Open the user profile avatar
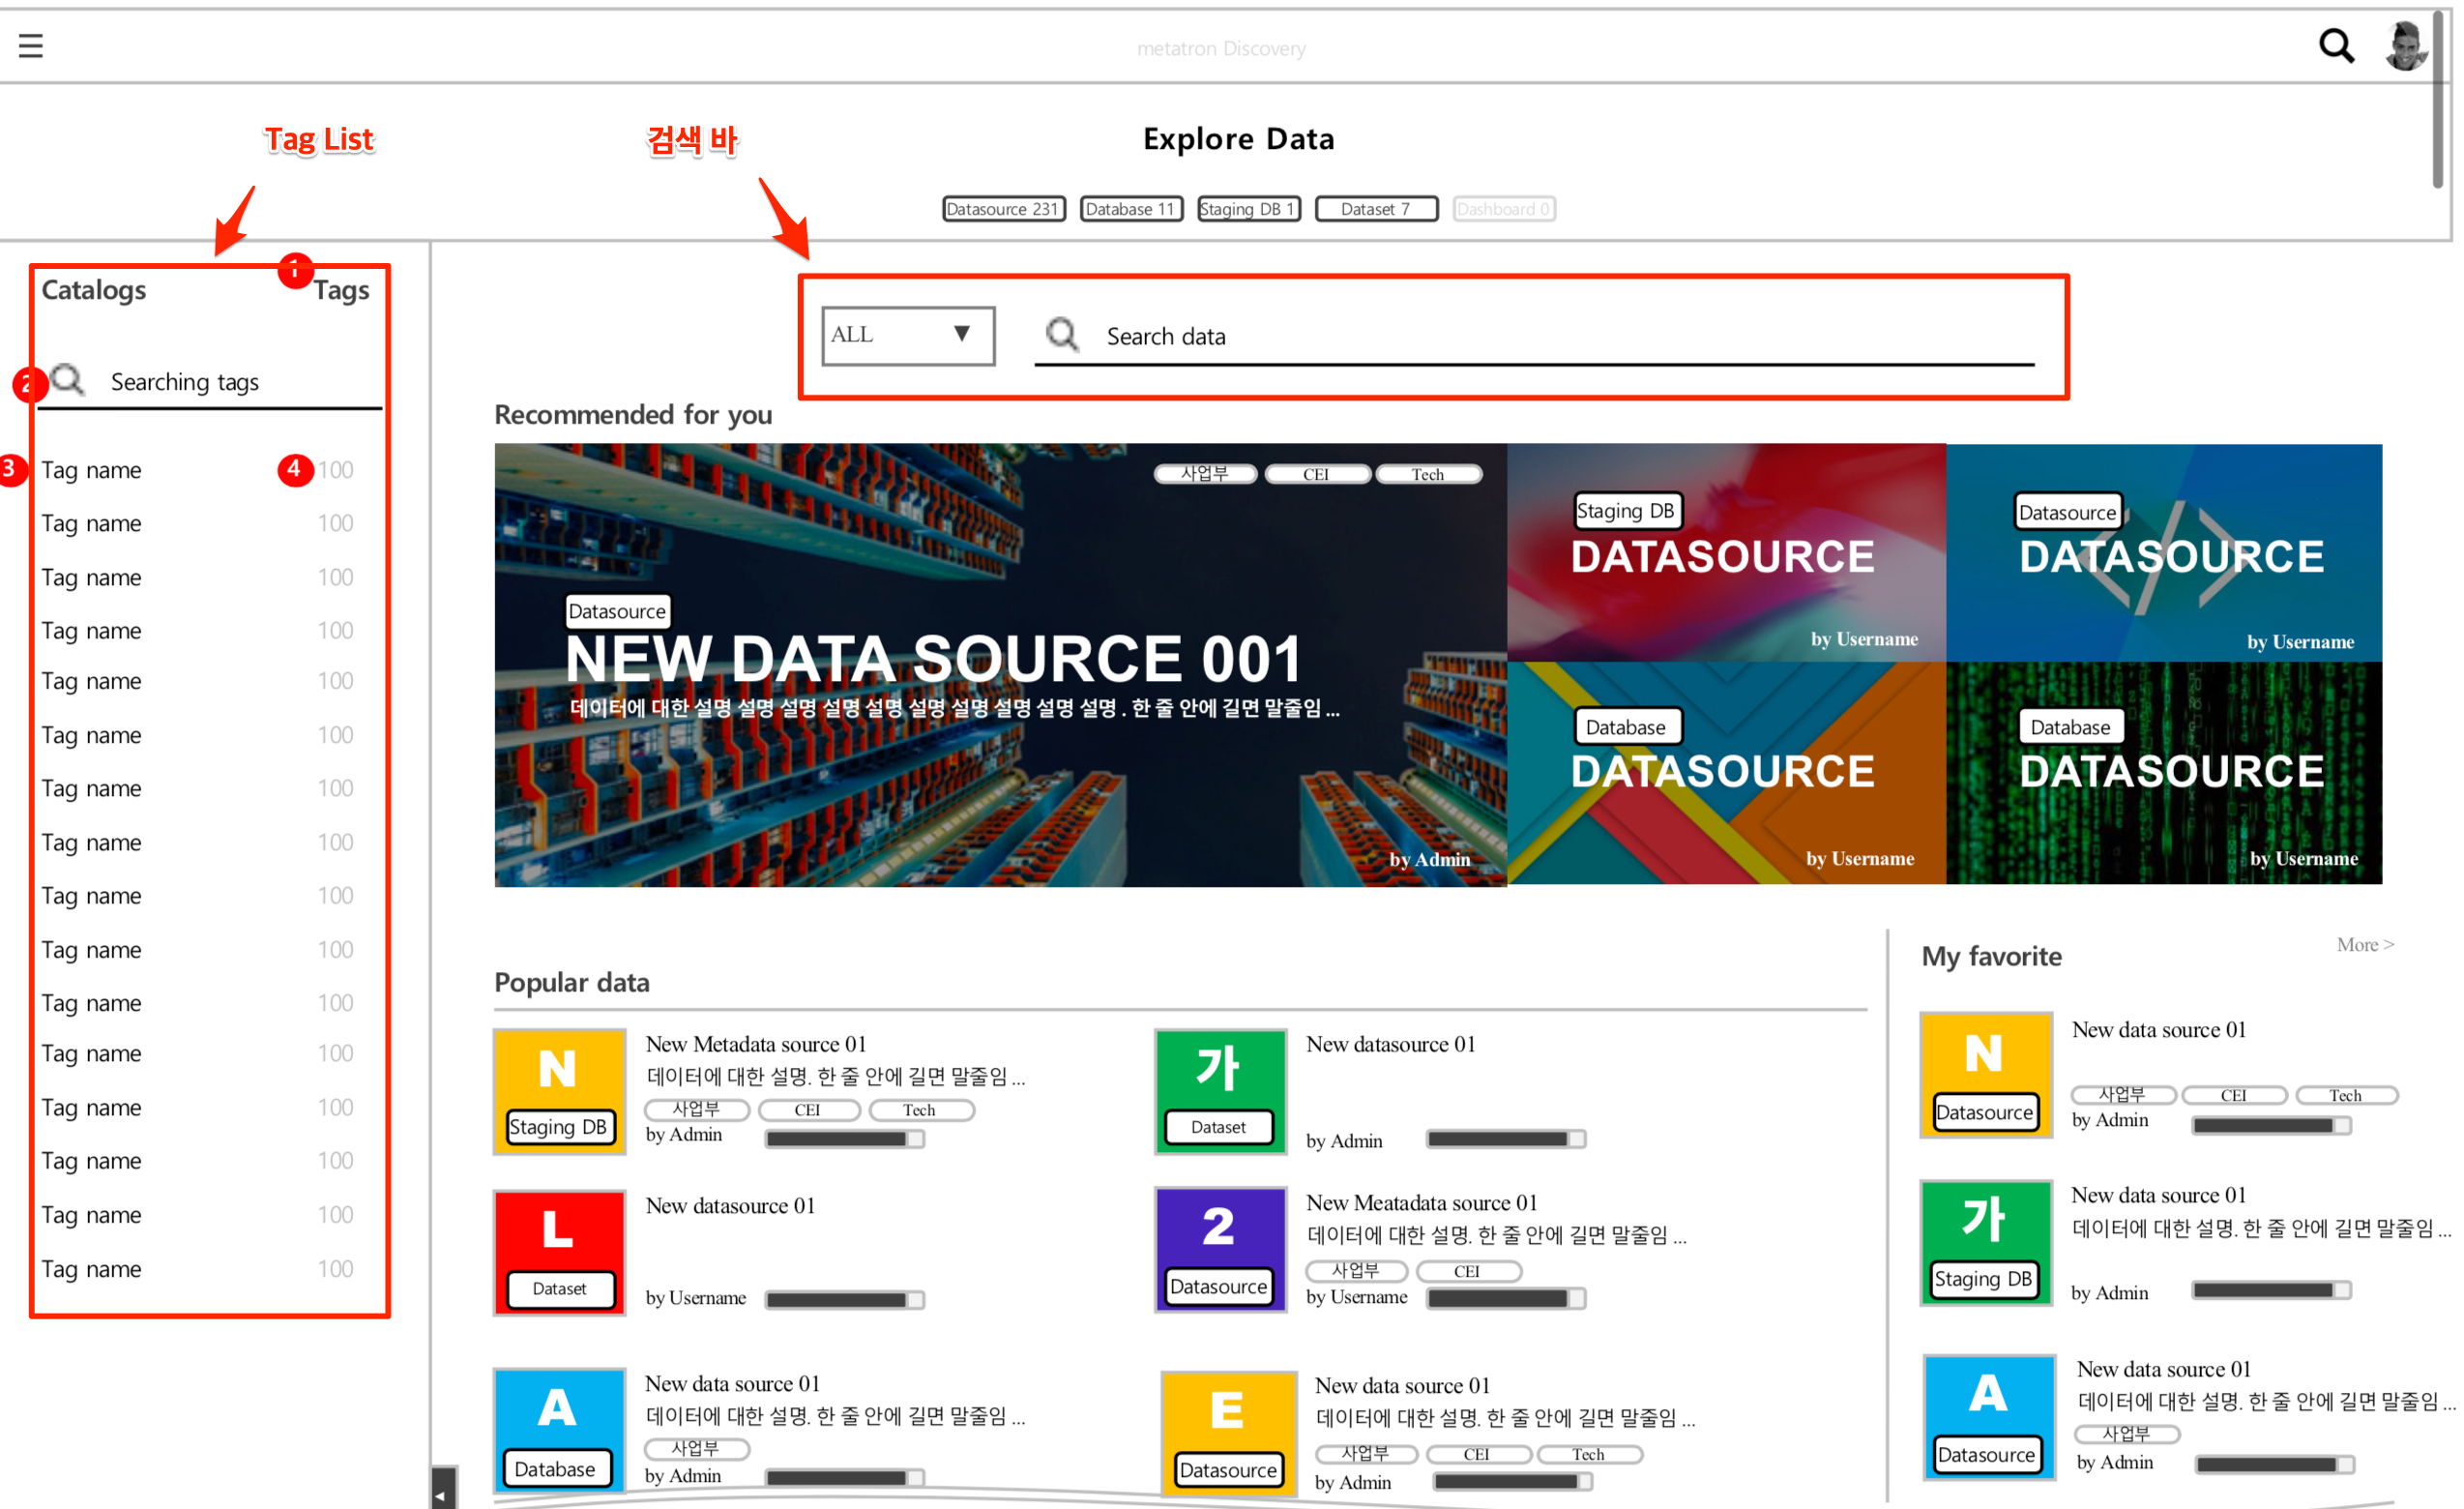The image size is (2464, 1509). 2404,46
